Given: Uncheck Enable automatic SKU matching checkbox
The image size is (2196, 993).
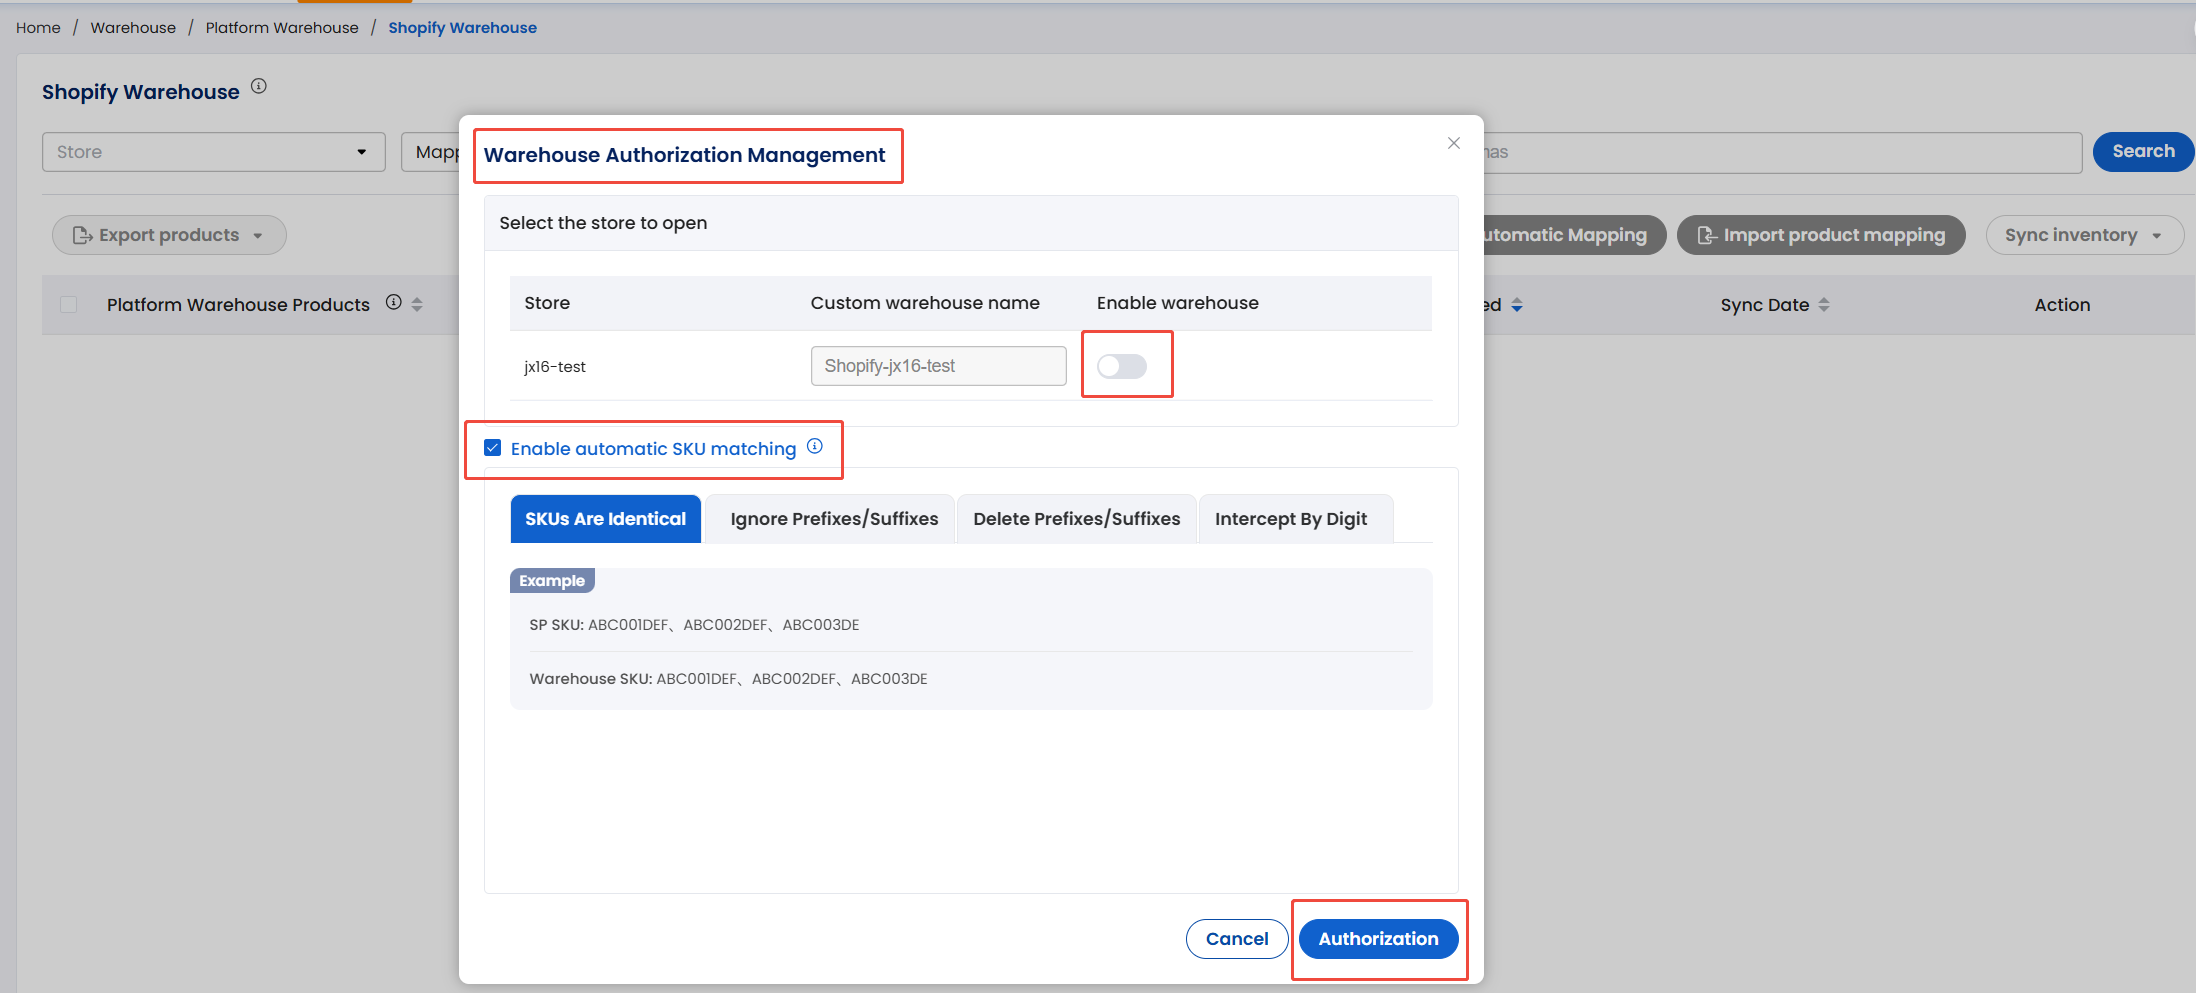Looking at the screenshot, I should coord(493,448).
